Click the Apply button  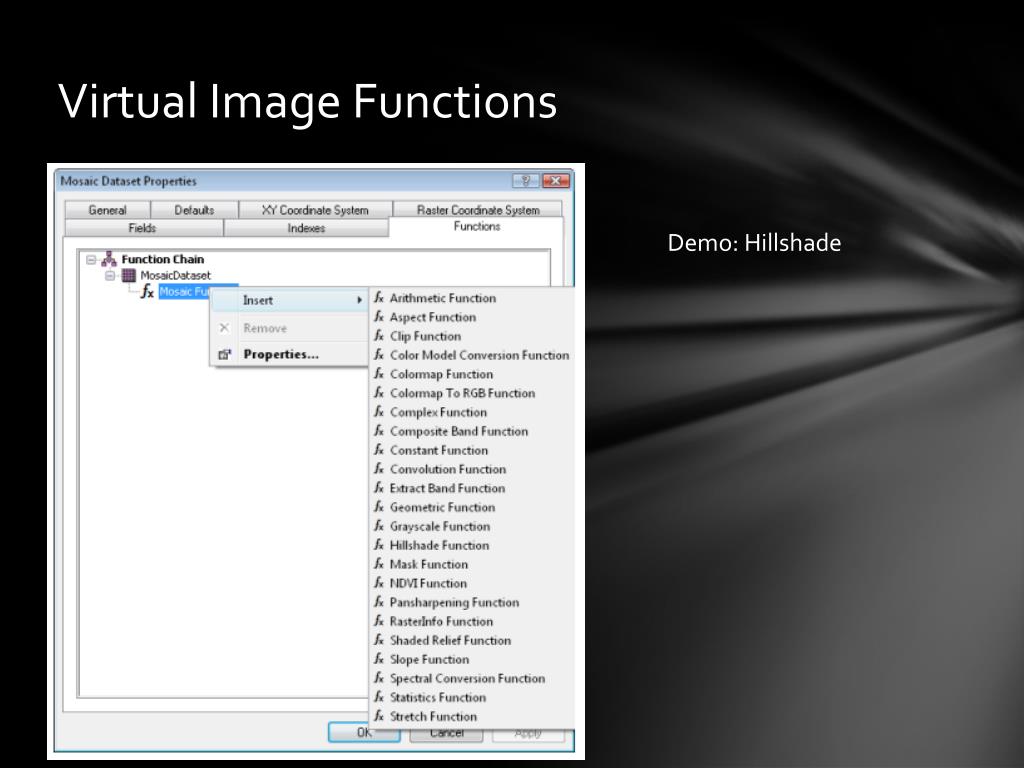(528, 733)
